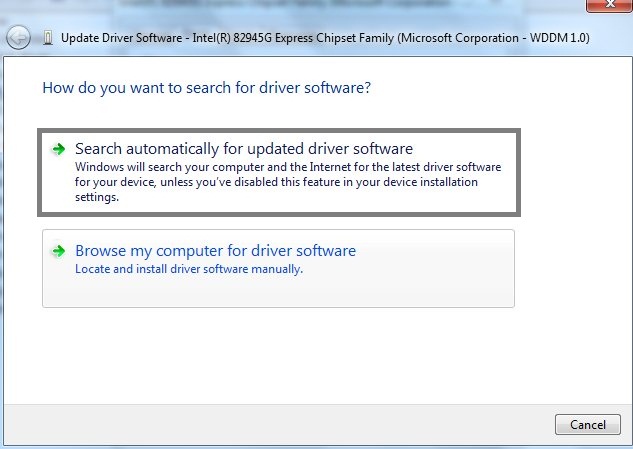The width and height of the screenshot is (633, 449).
Task: Click the 'How do you want to search' heading
Action: point(207,88)
